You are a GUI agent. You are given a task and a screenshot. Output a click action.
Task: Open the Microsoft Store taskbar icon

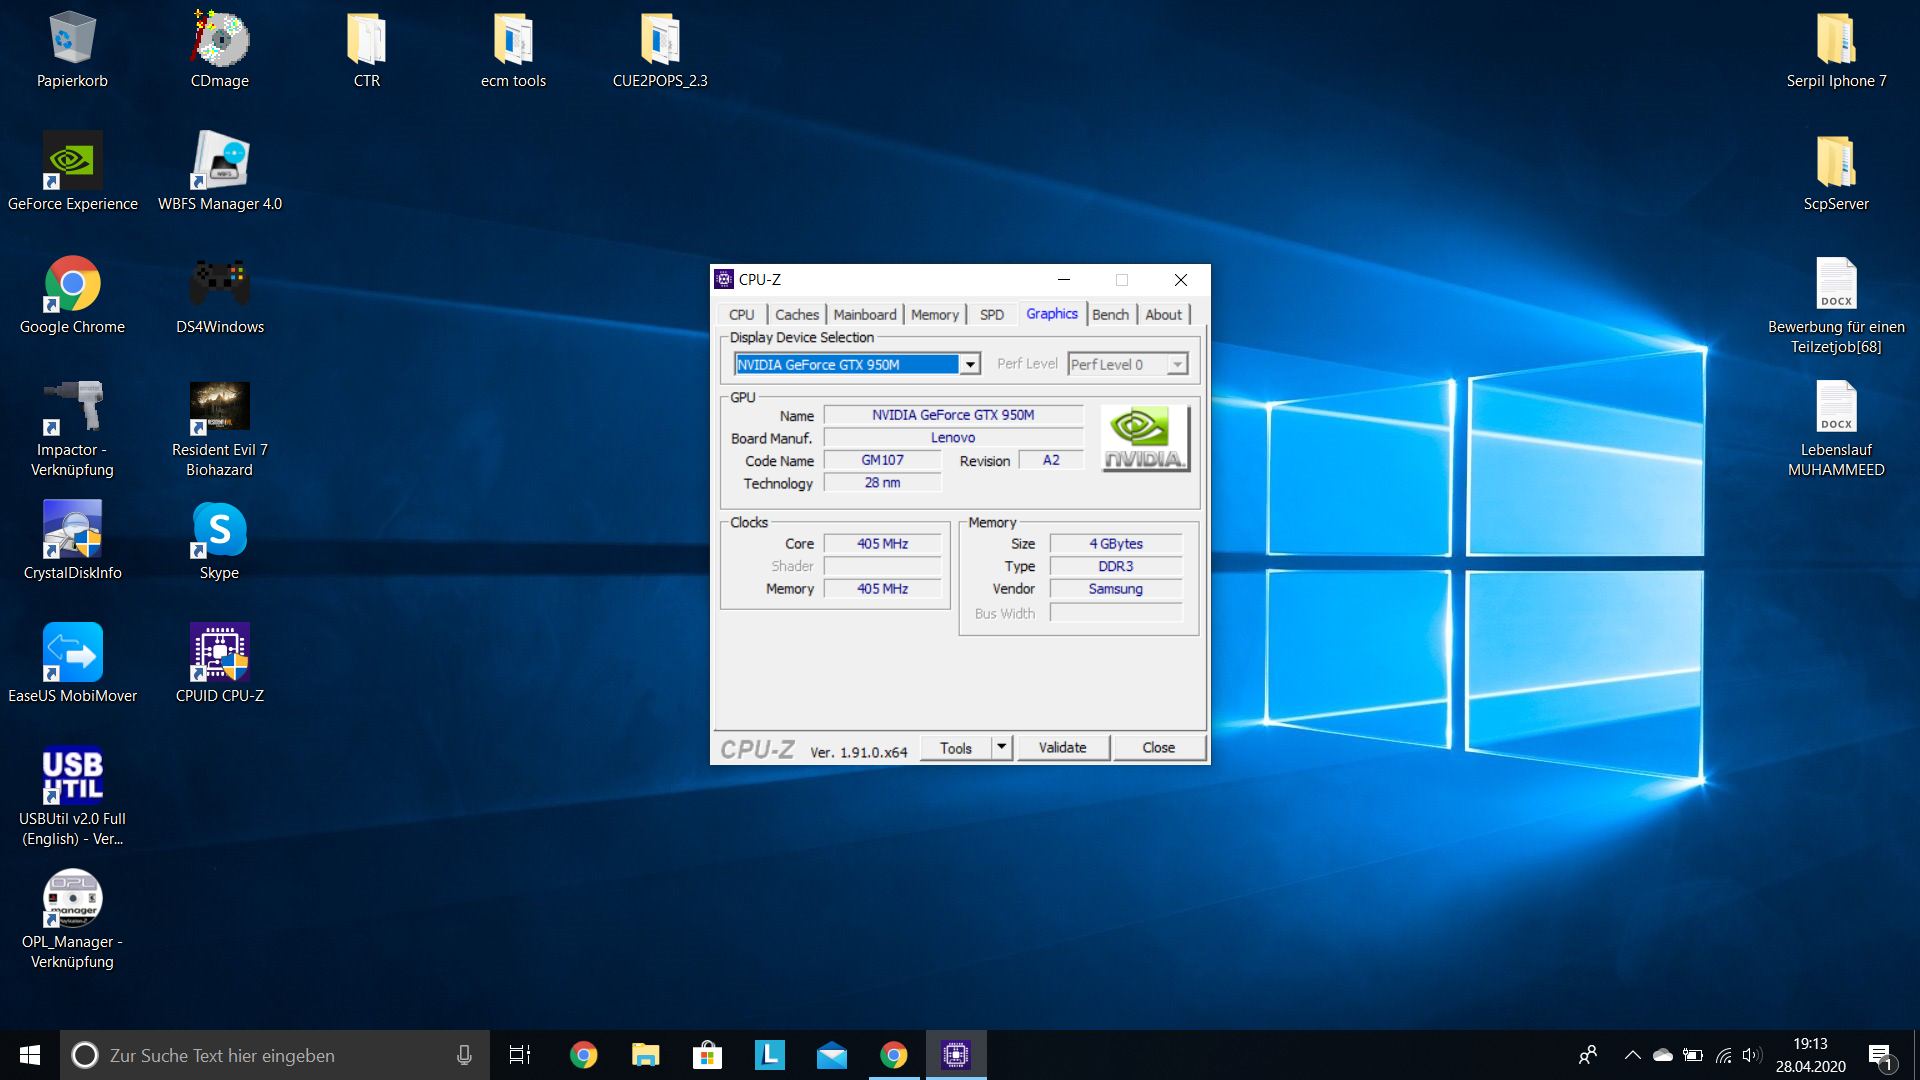(x=707, y=1055)
